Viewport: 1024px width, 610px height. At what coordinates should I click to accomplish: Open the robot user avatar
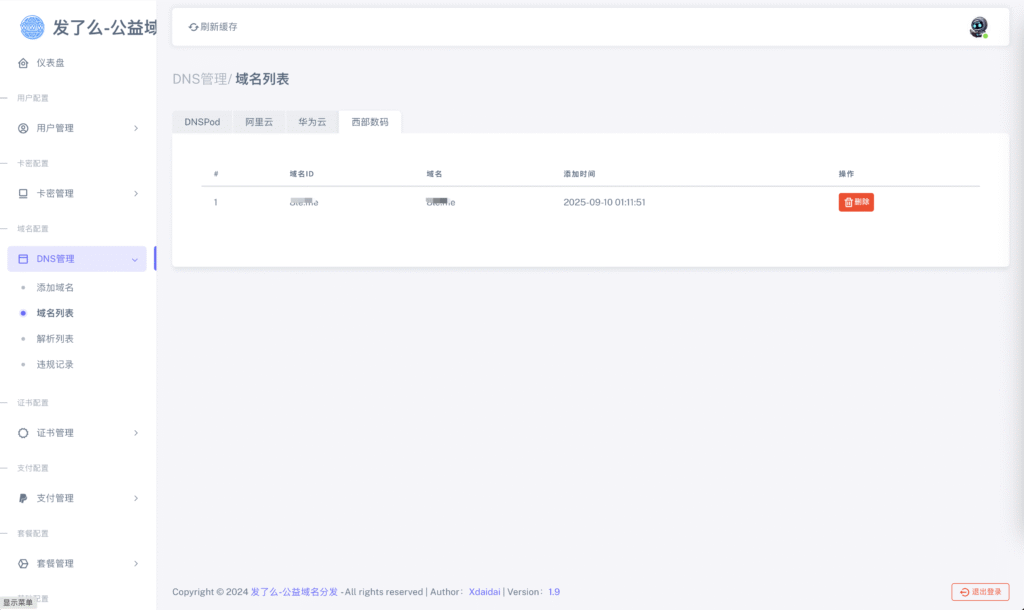[978, 27]
